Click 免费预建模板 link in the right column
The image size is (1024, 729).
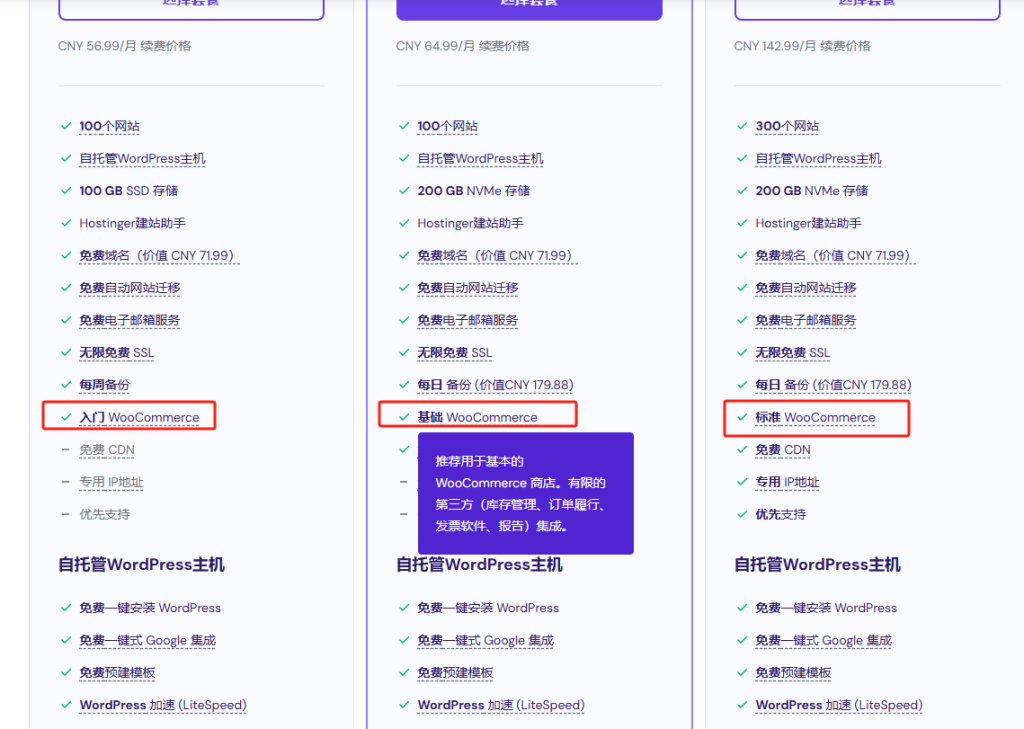click(793, 672)
